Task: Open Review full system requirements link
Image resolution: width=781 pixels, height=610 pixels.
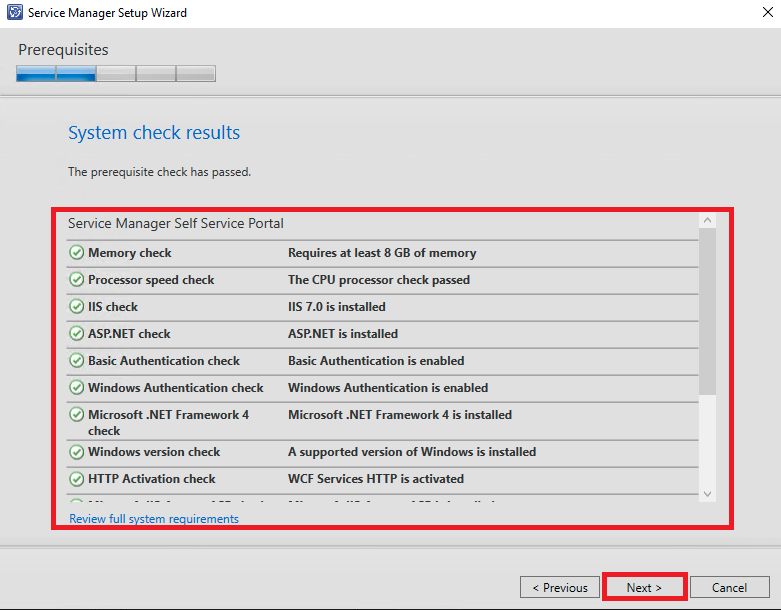Action: coord(154,519)
